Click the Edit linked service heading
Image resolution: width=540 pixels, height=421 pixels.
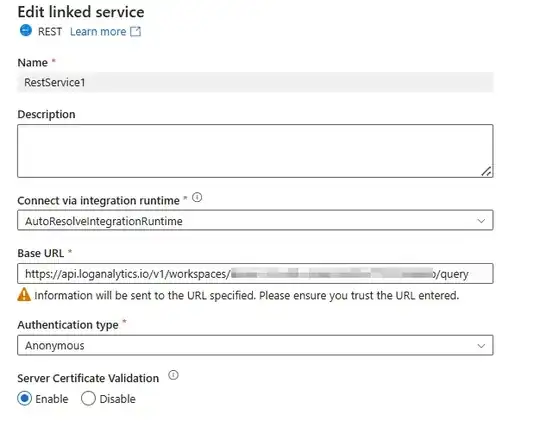81,12
